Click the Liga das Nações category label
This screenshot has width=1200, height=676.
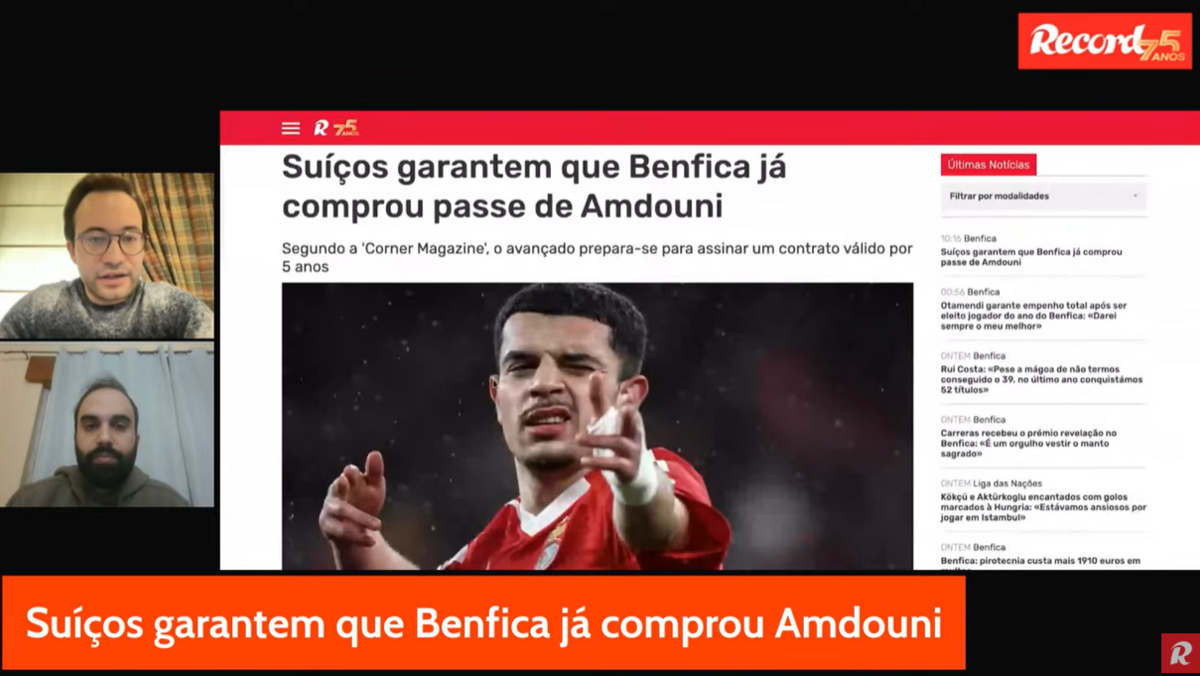click(1008, 483)
